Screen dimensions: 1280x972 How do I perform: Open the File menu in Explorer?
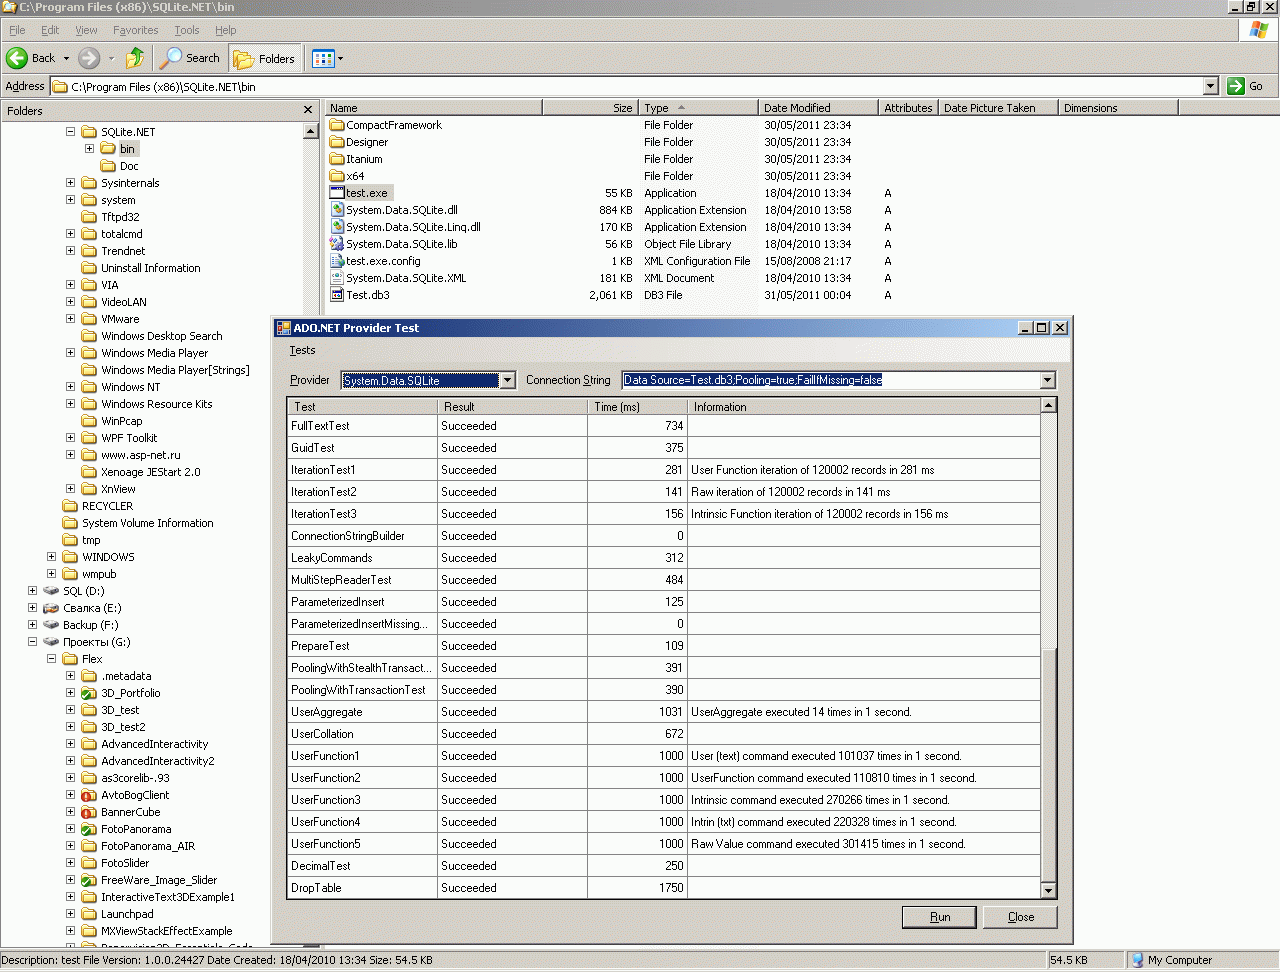tap(17, 30)
